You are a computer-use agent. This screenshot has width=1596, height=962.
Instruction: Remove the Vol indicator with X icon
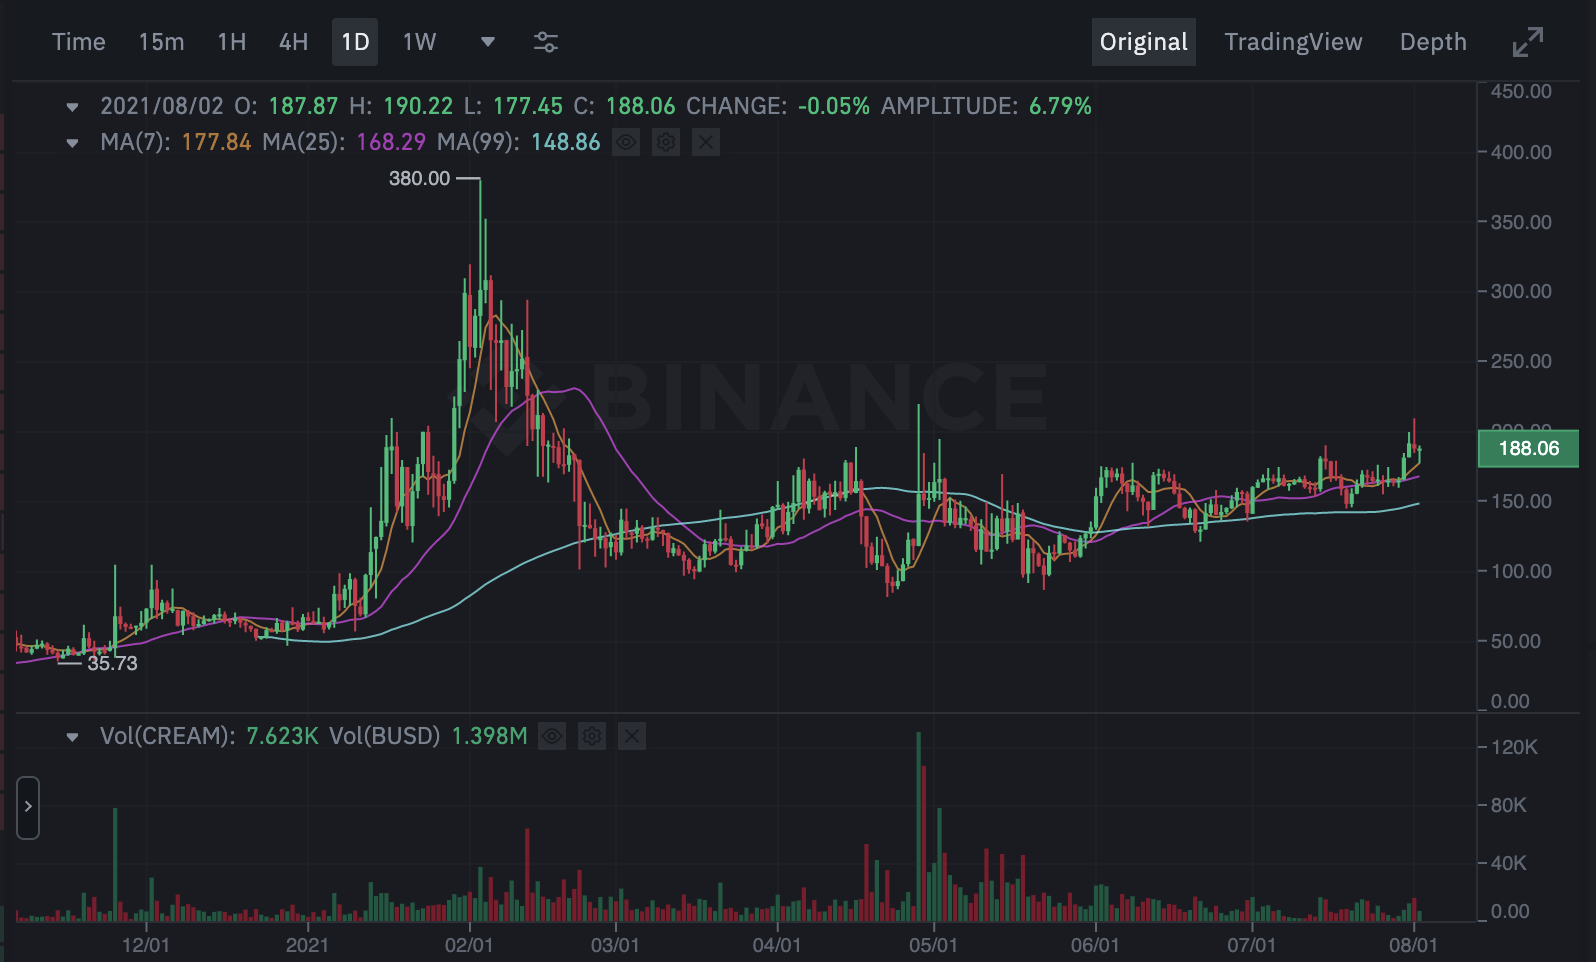632,736
